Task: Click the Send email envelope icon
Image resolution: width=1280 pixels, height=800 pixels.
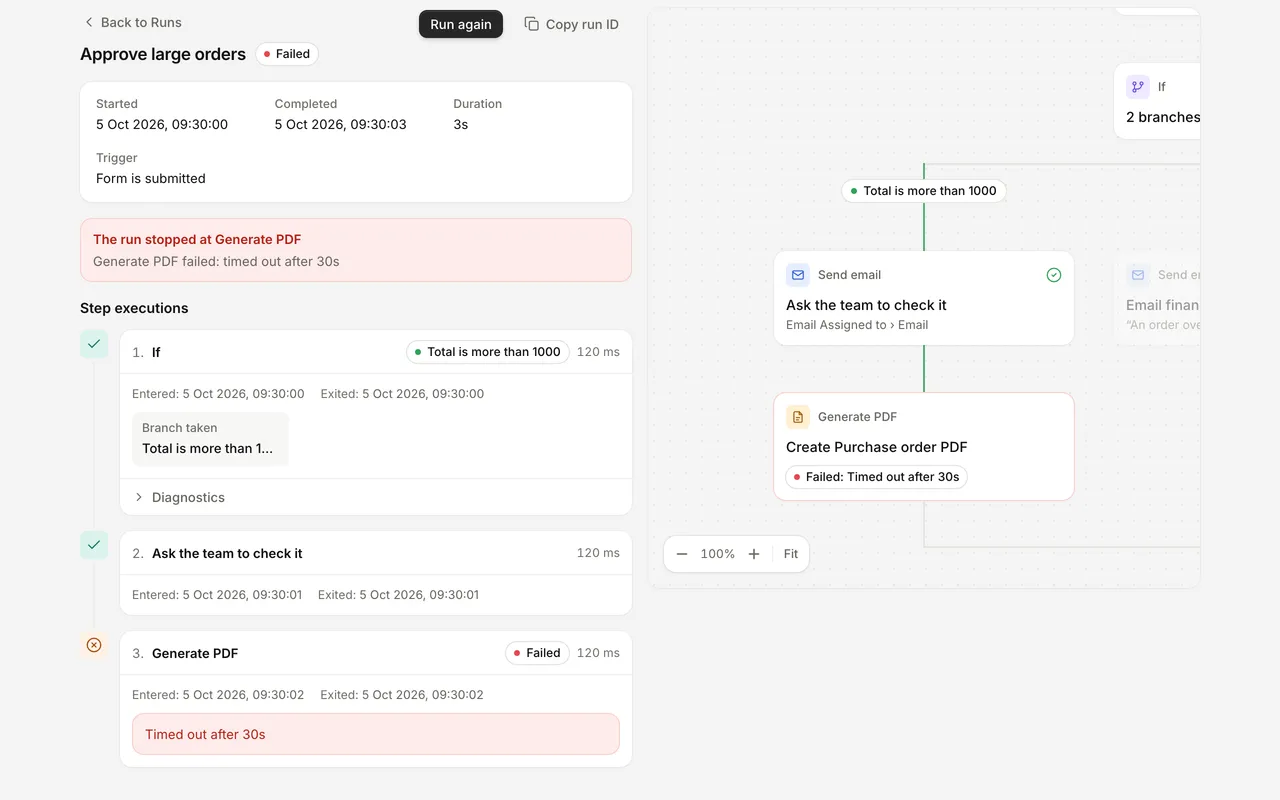Action: pos(798,275)
